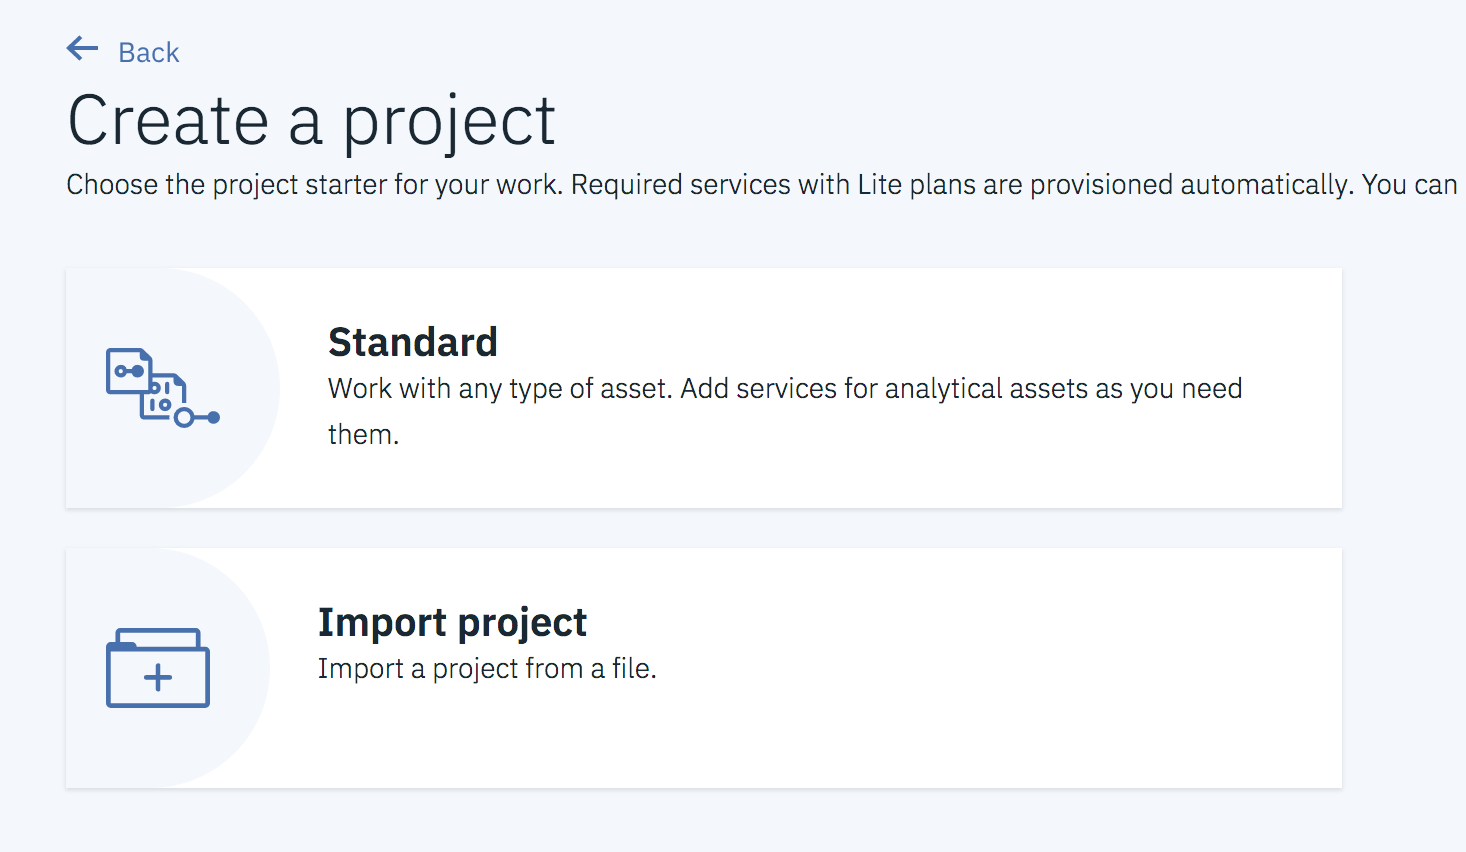
Task: Click the document tile on the Standard icon
Action: tap(128, 370)
